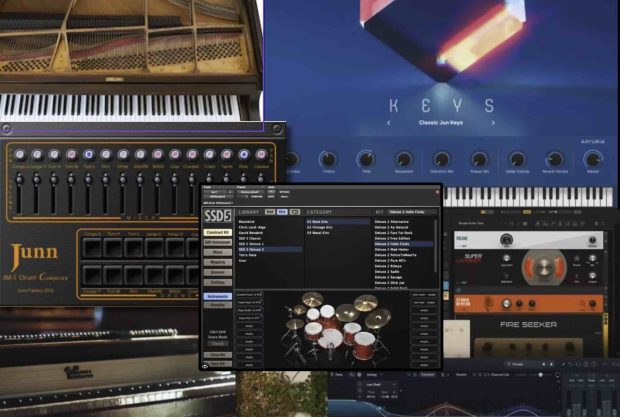Close the SSD5 window with red button

pos(437,192)
